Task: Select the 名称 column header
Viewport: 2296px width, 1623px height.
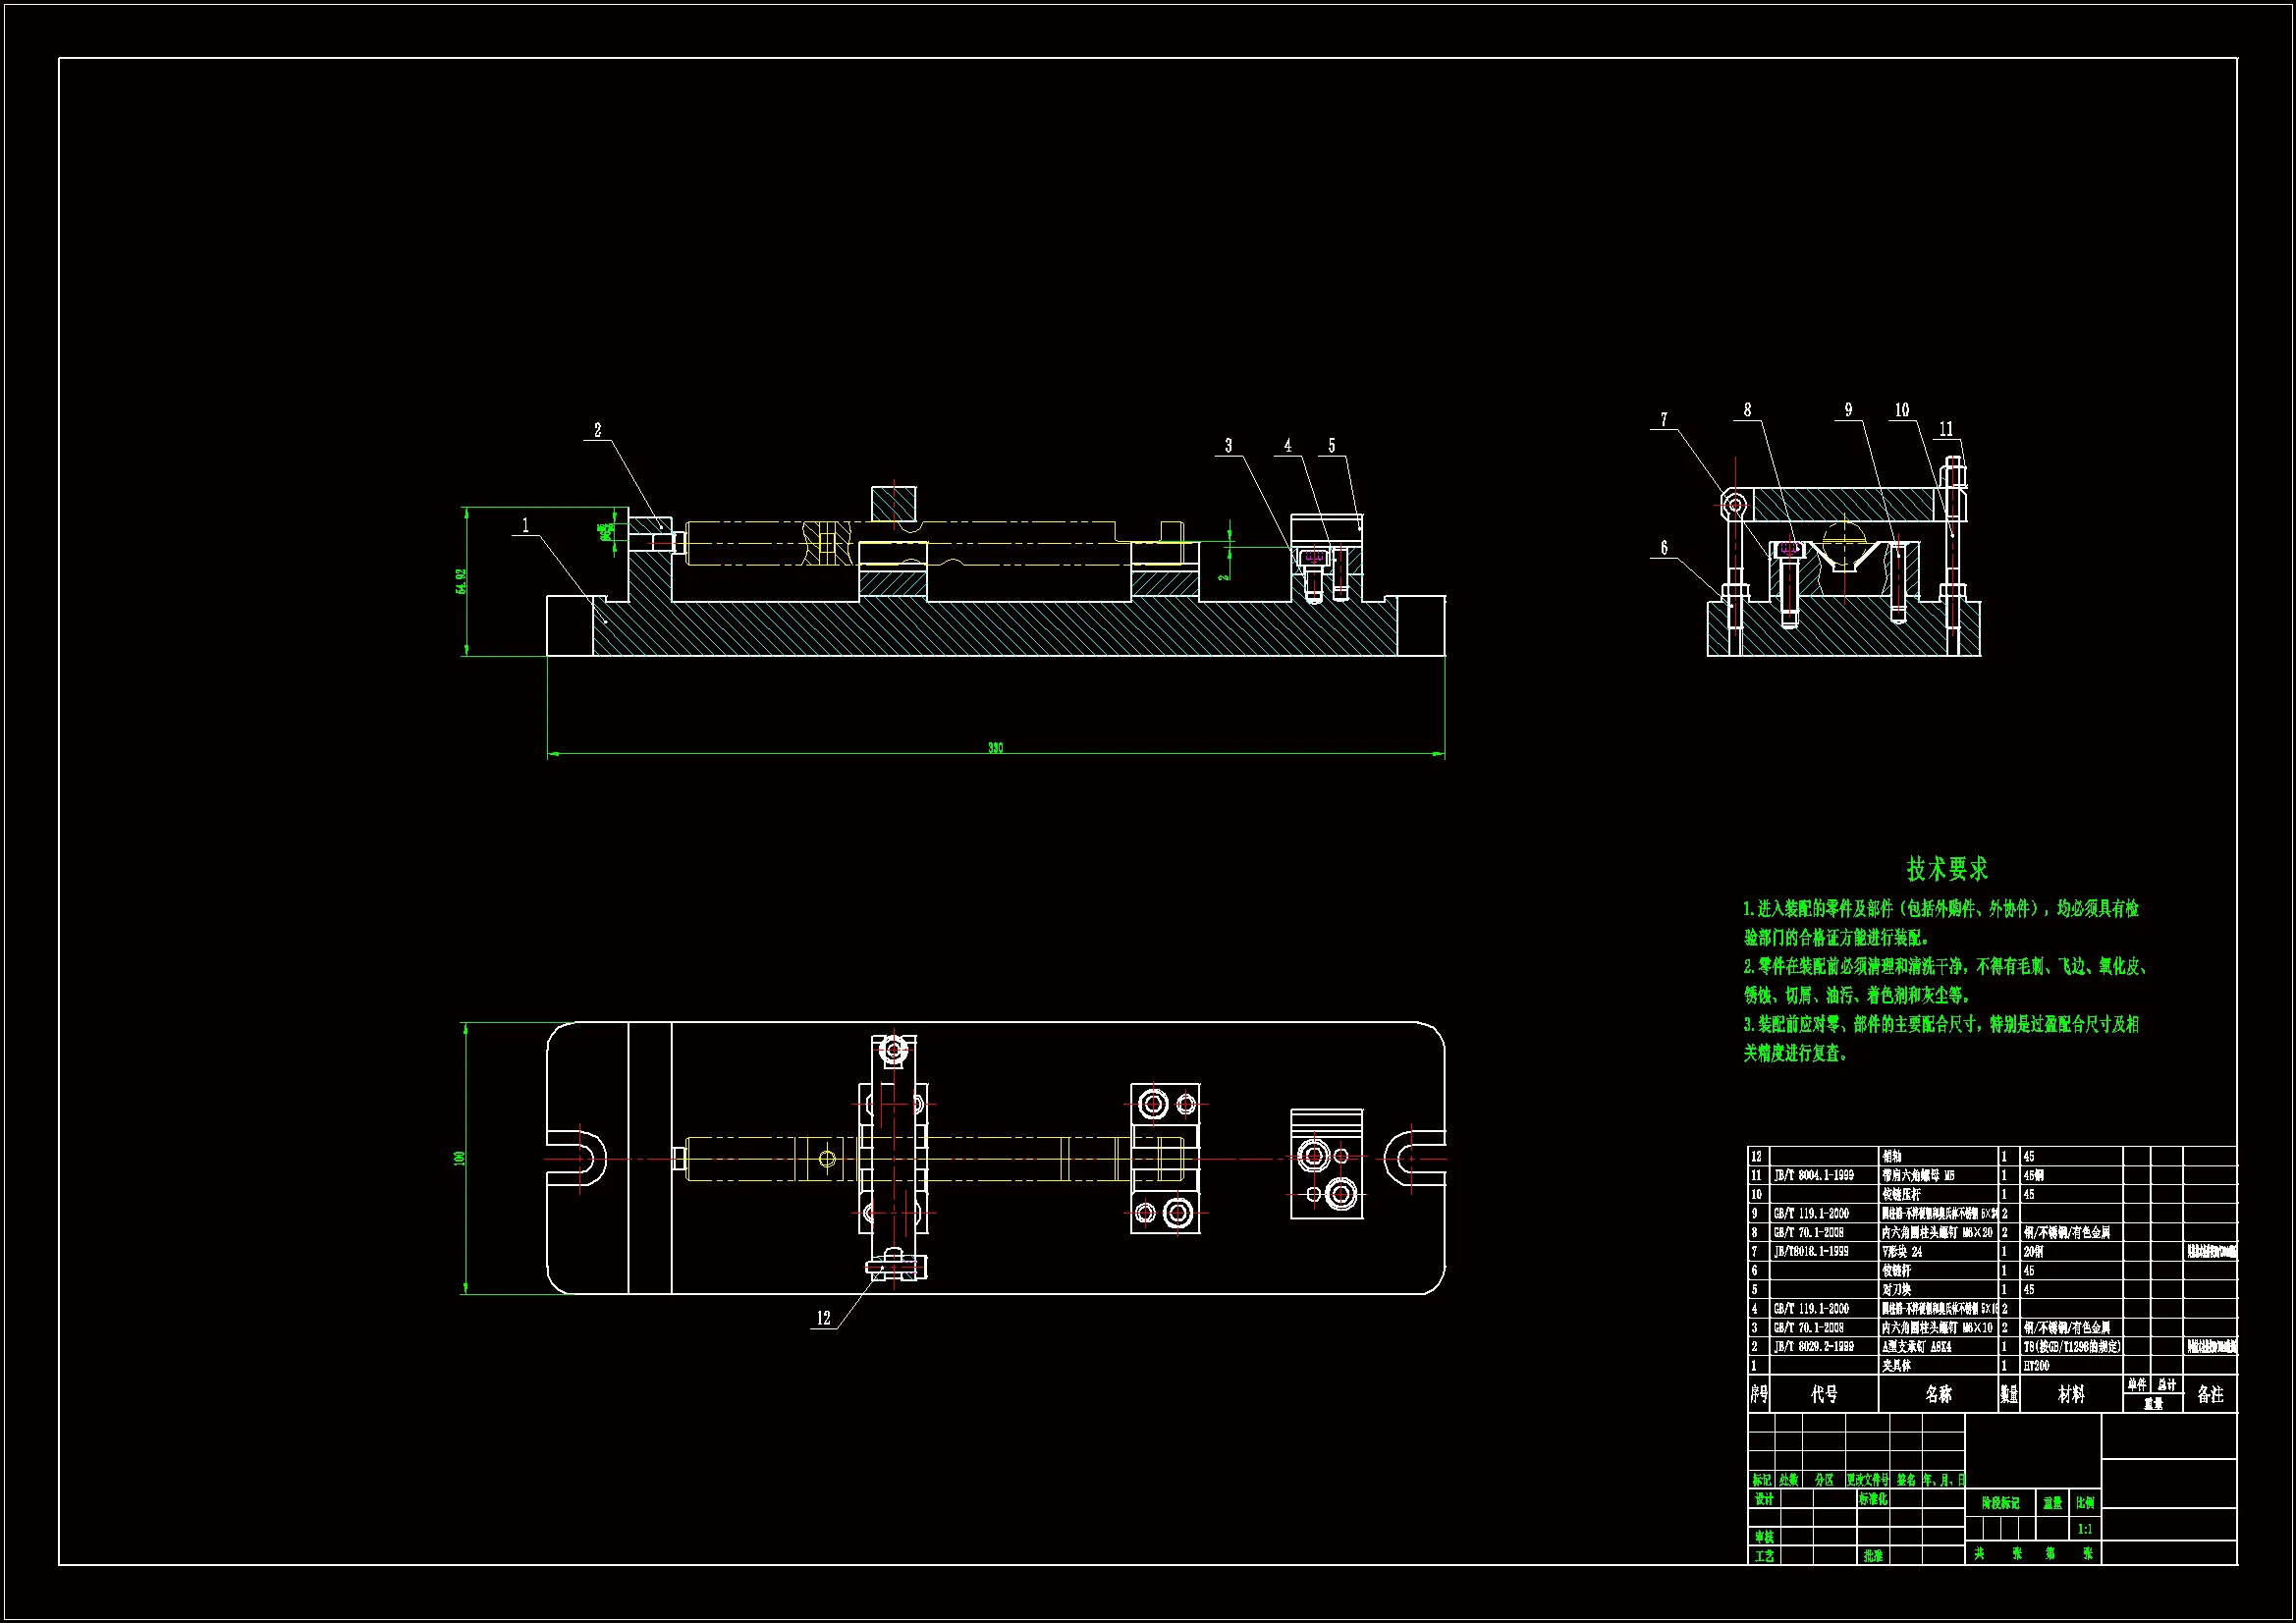Action: (1938, 1394)
